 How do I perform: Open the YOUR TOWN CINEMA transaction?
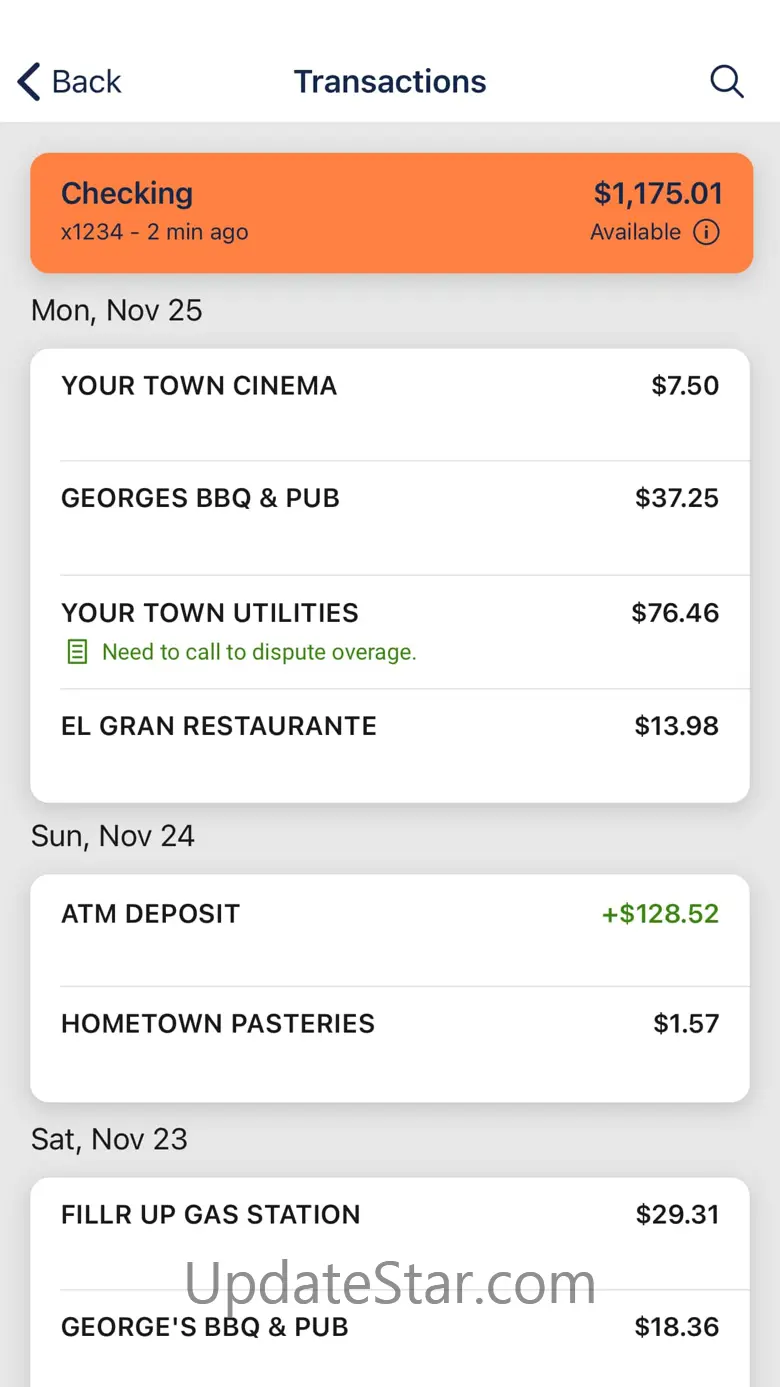pos(390,405)
